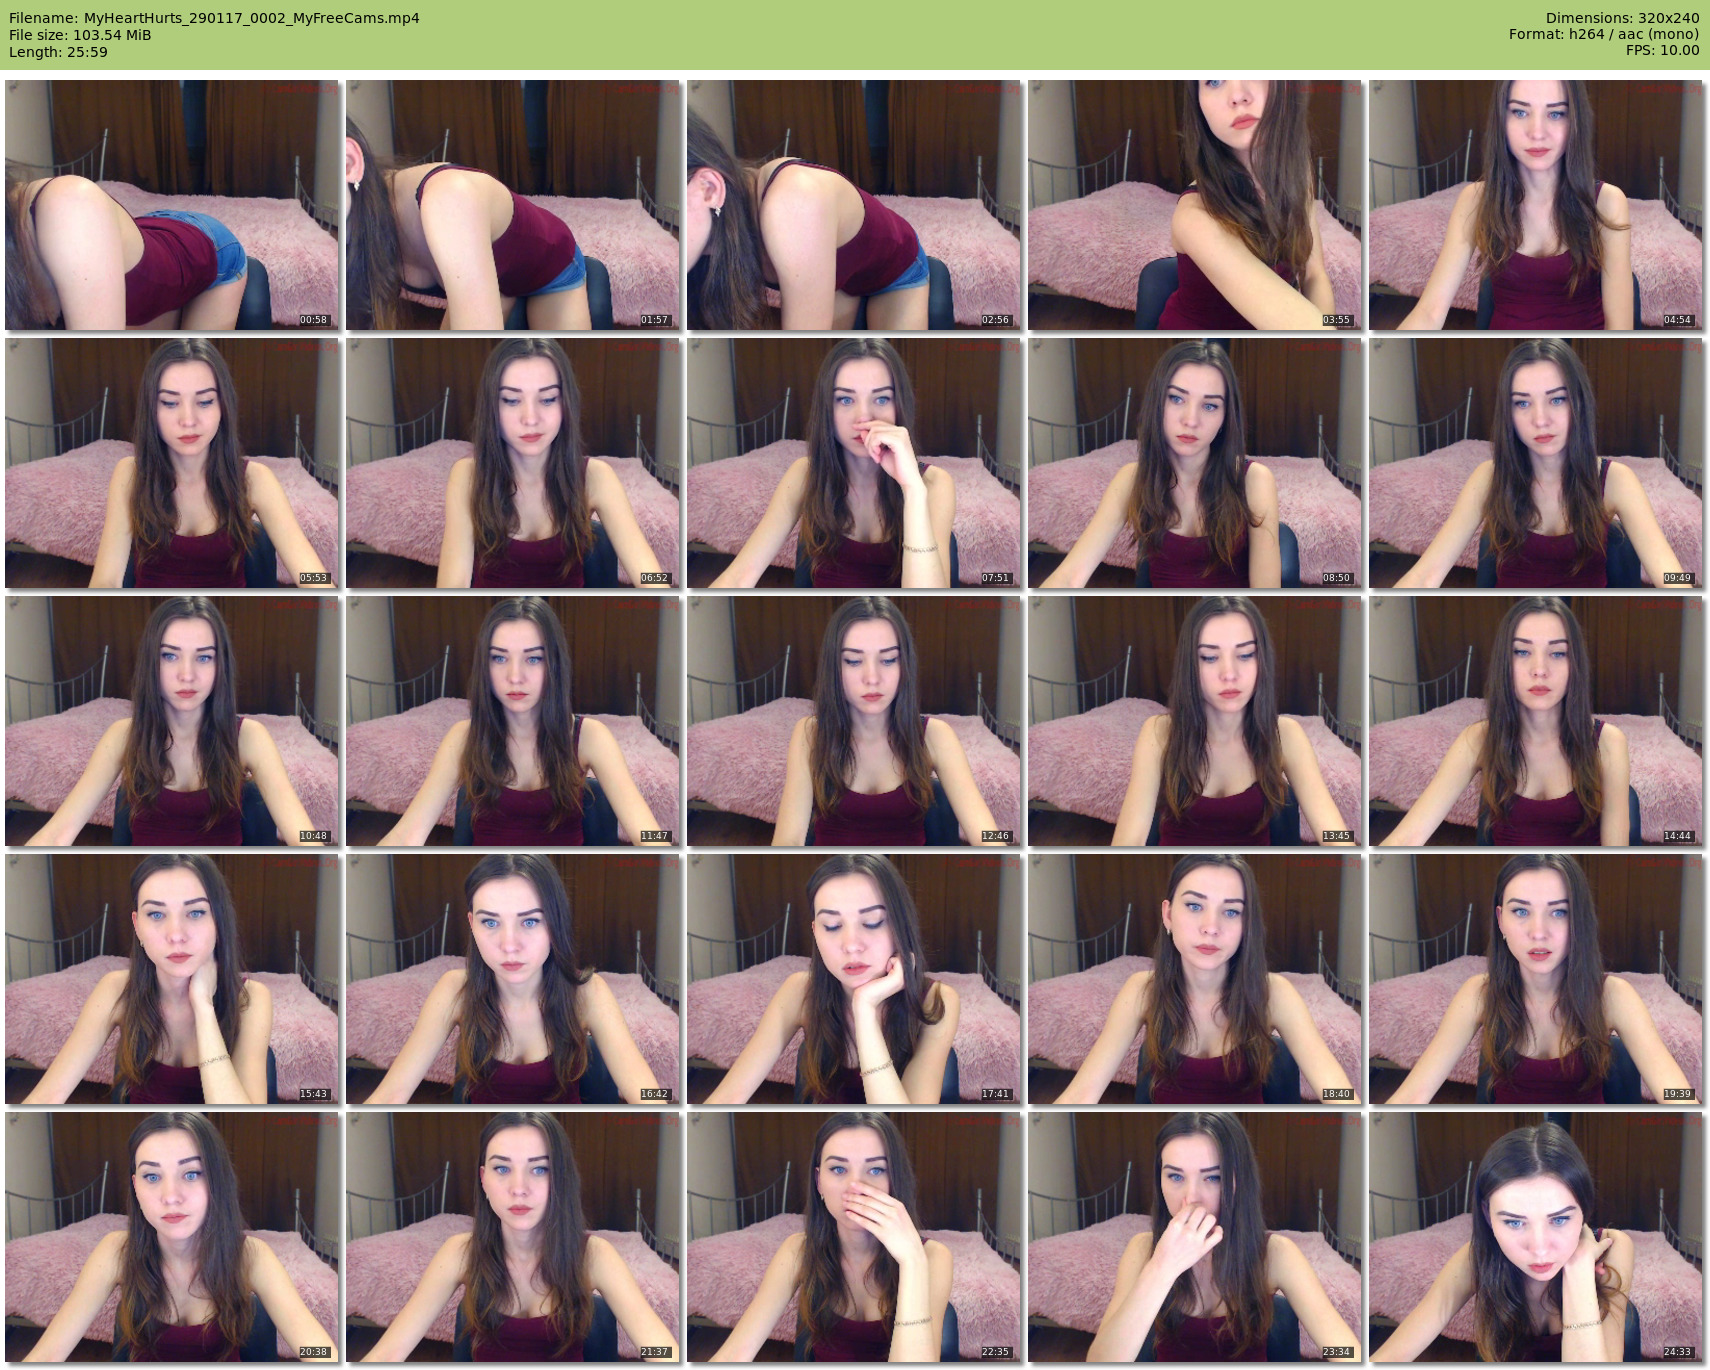Viewport: 1710px width, 1370px height.
Task: Choose the frame marked 18:40
Action: coord(1195,979)
